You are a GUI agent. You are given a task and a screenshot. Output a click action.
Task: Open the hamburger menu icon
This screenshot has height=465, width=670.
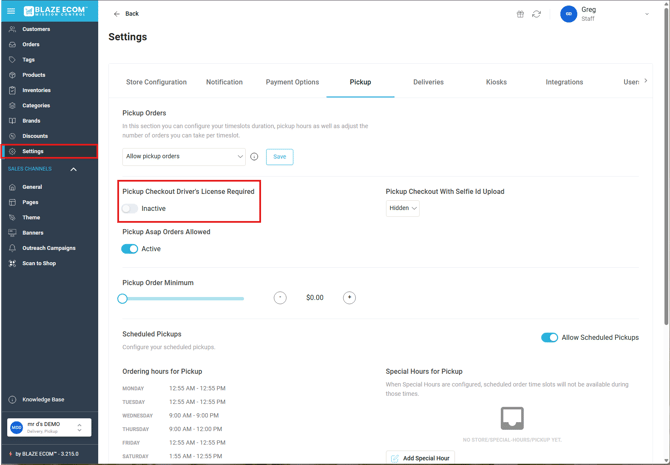point(11,11)
